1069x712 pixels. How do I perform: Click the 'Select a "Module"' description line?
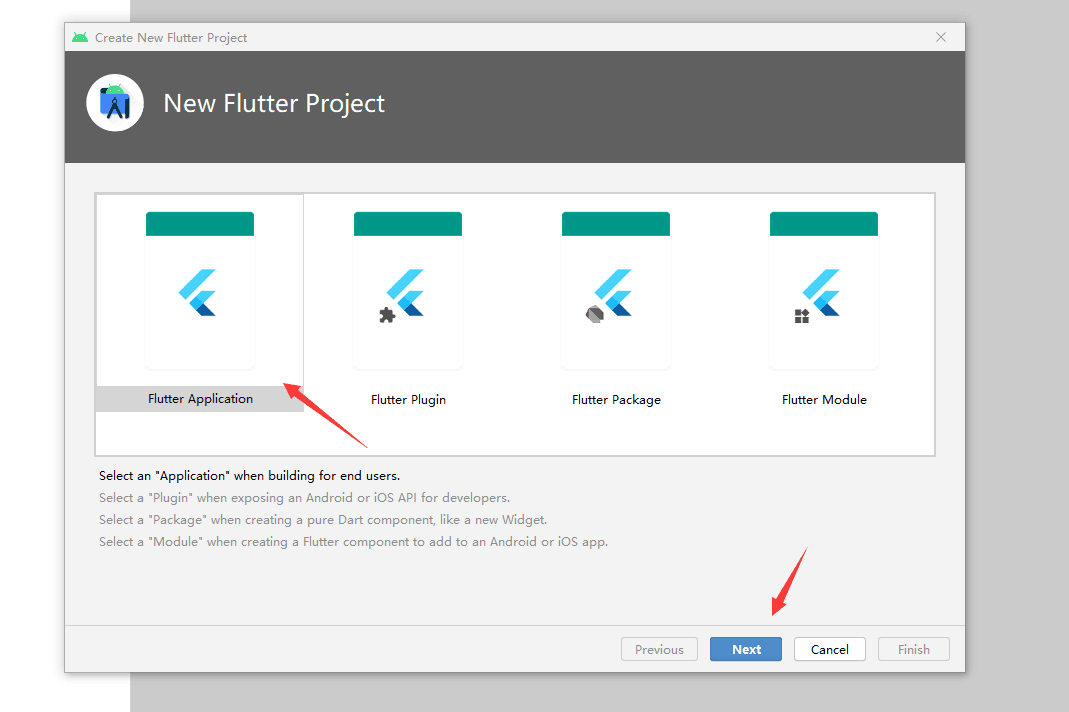(x=353, y=542)
